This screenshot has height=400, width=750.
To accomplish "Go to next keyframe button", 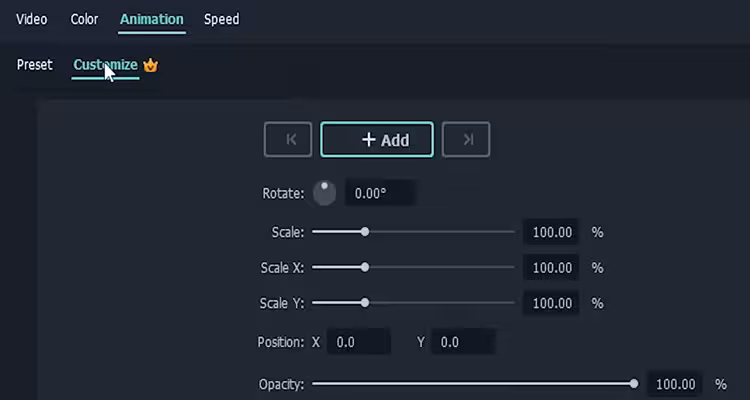I will point(466,140).
